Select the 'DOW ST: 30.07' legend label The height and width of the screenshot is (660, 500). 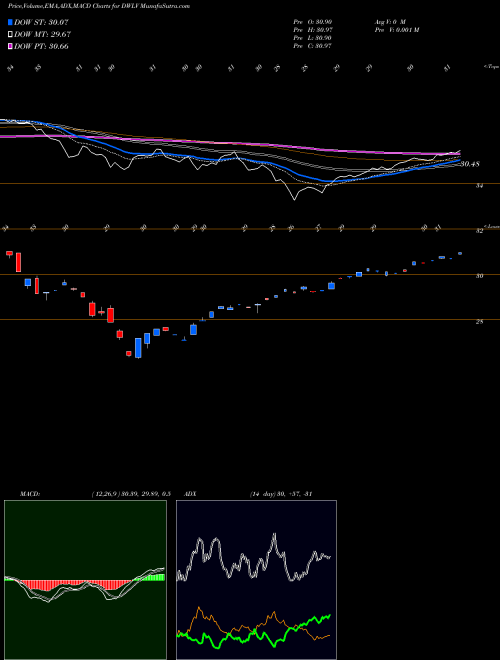[41, 22]
